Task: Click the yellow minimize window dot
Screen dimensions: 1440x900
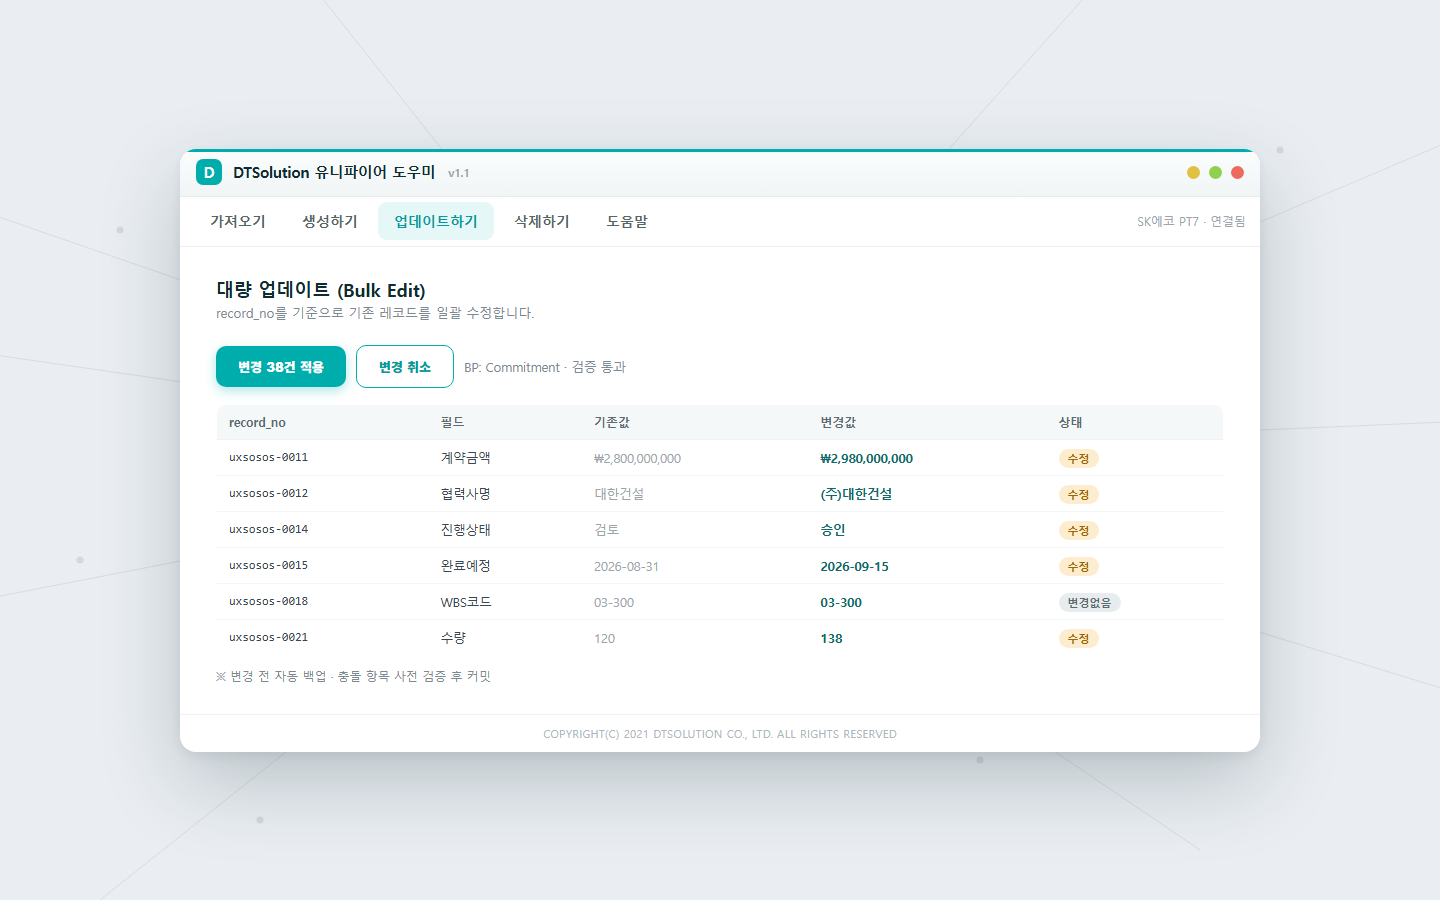Action: pos(1193,172)
